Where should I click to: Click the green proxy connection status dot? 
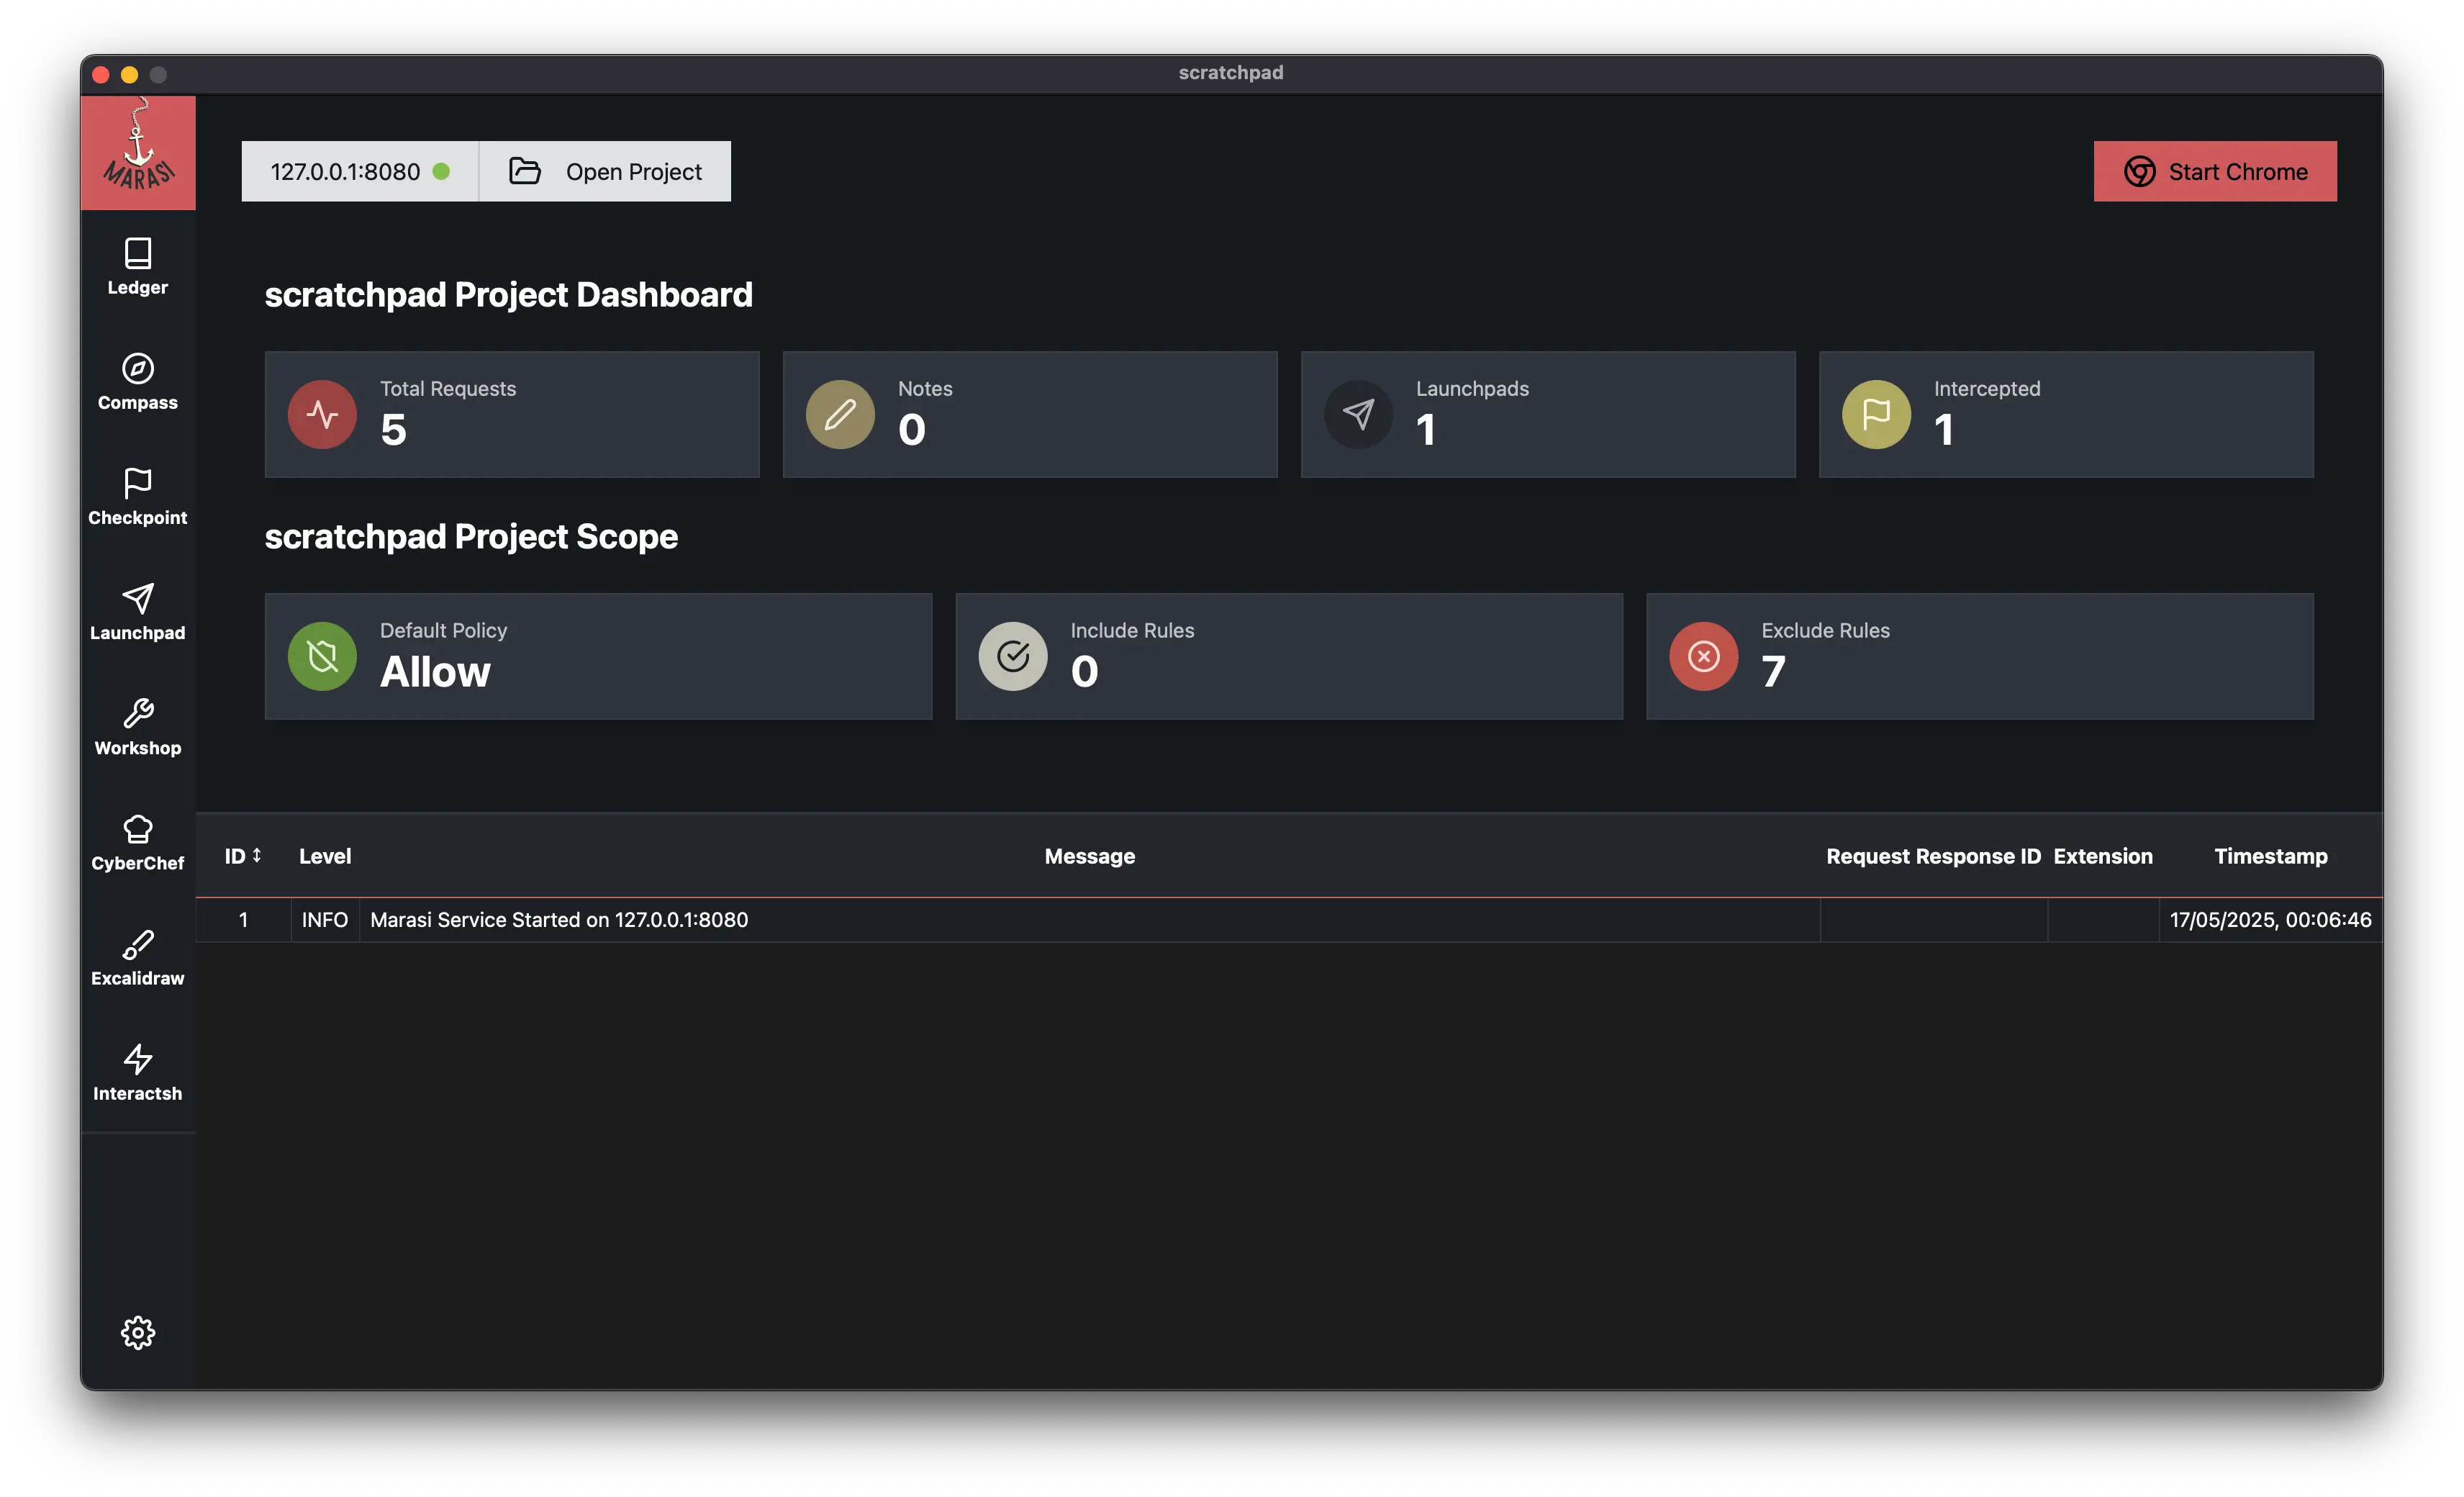[442, 171]
